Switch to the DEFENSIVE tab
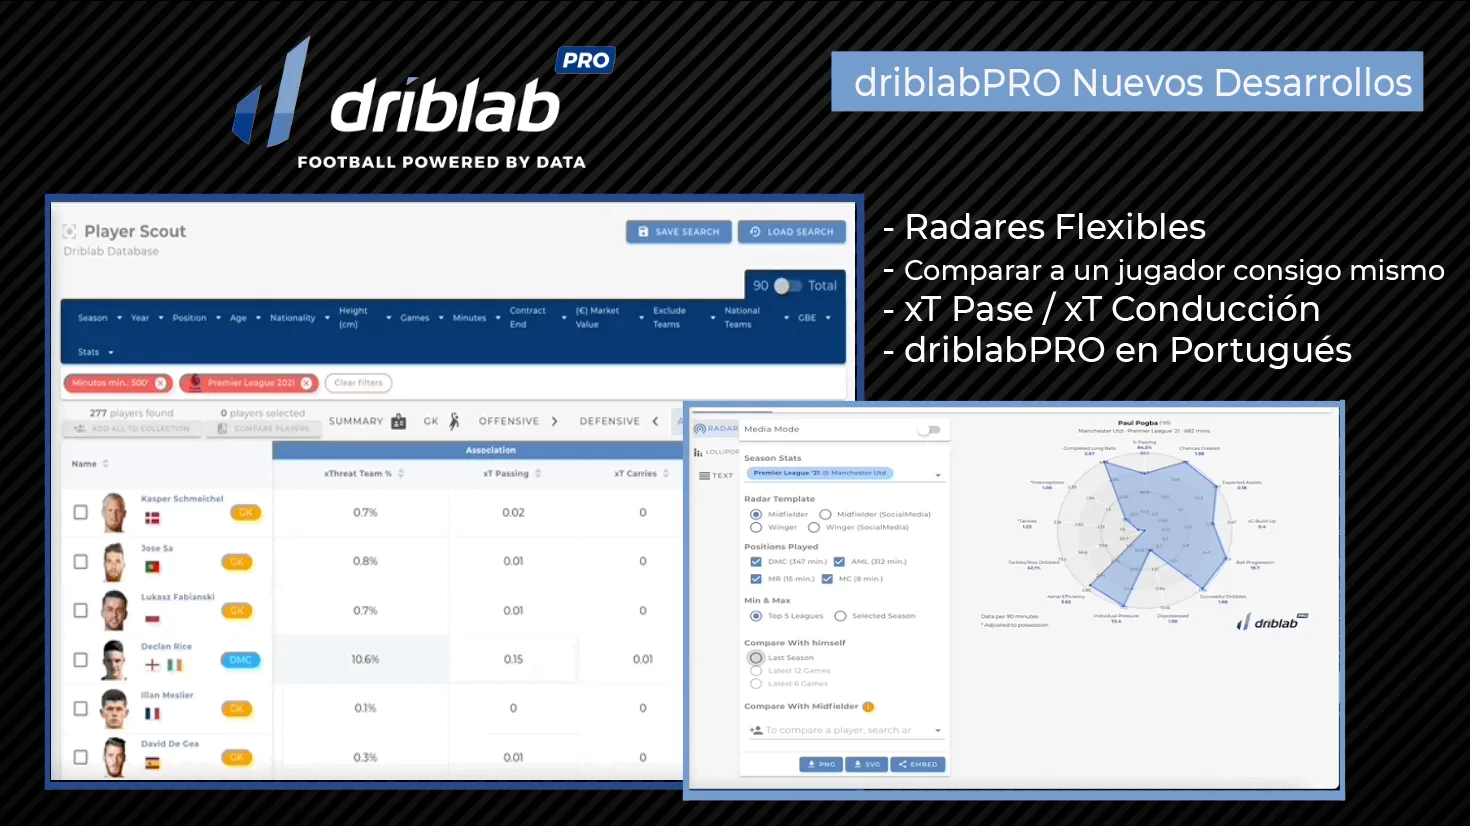Screen dimensions: 1470x826 pos(619,421)
